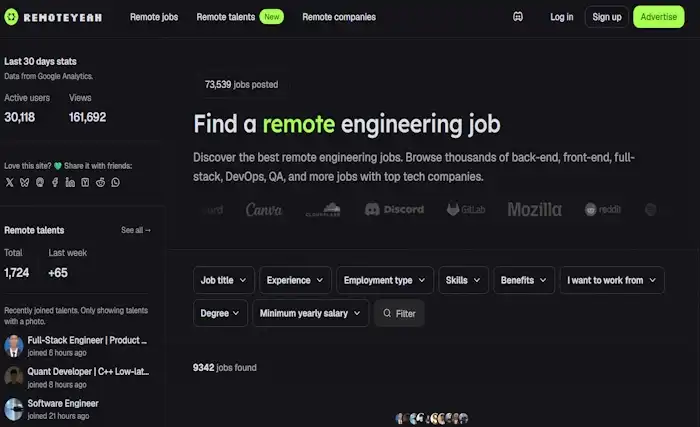Image resolution: width=700 pixels, height=427 pixels.
Task: Open the Software Engineer talent profile
Action: [63, 403]
